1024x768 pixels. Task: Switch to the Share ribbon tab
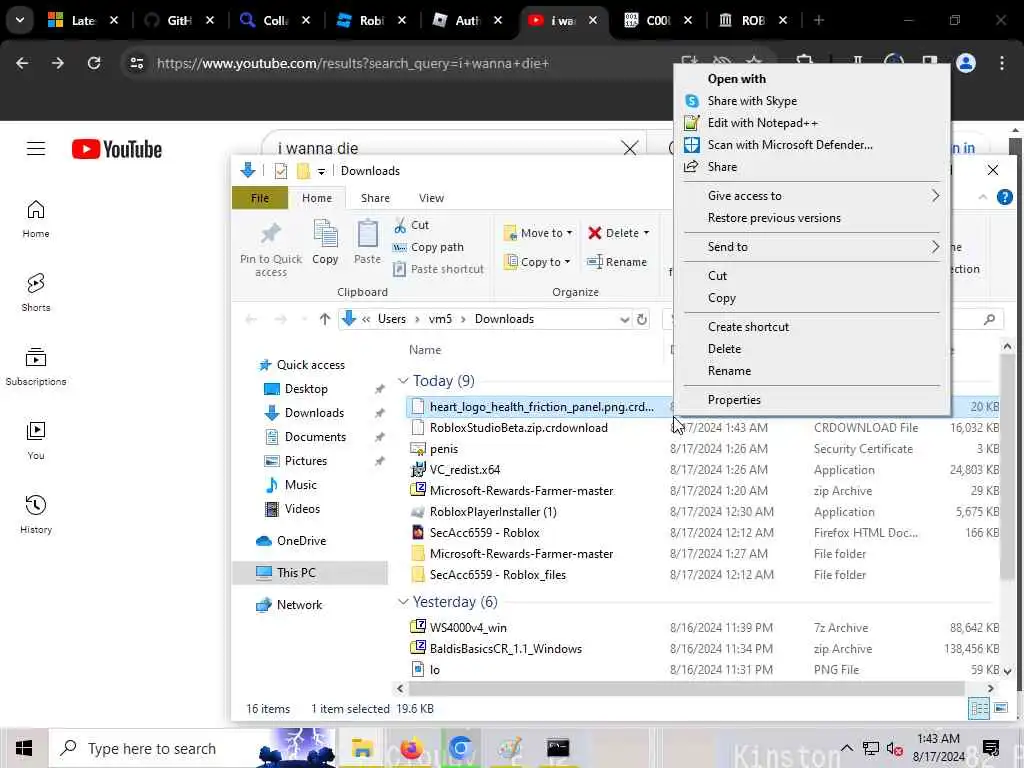(x=375, y=198)
